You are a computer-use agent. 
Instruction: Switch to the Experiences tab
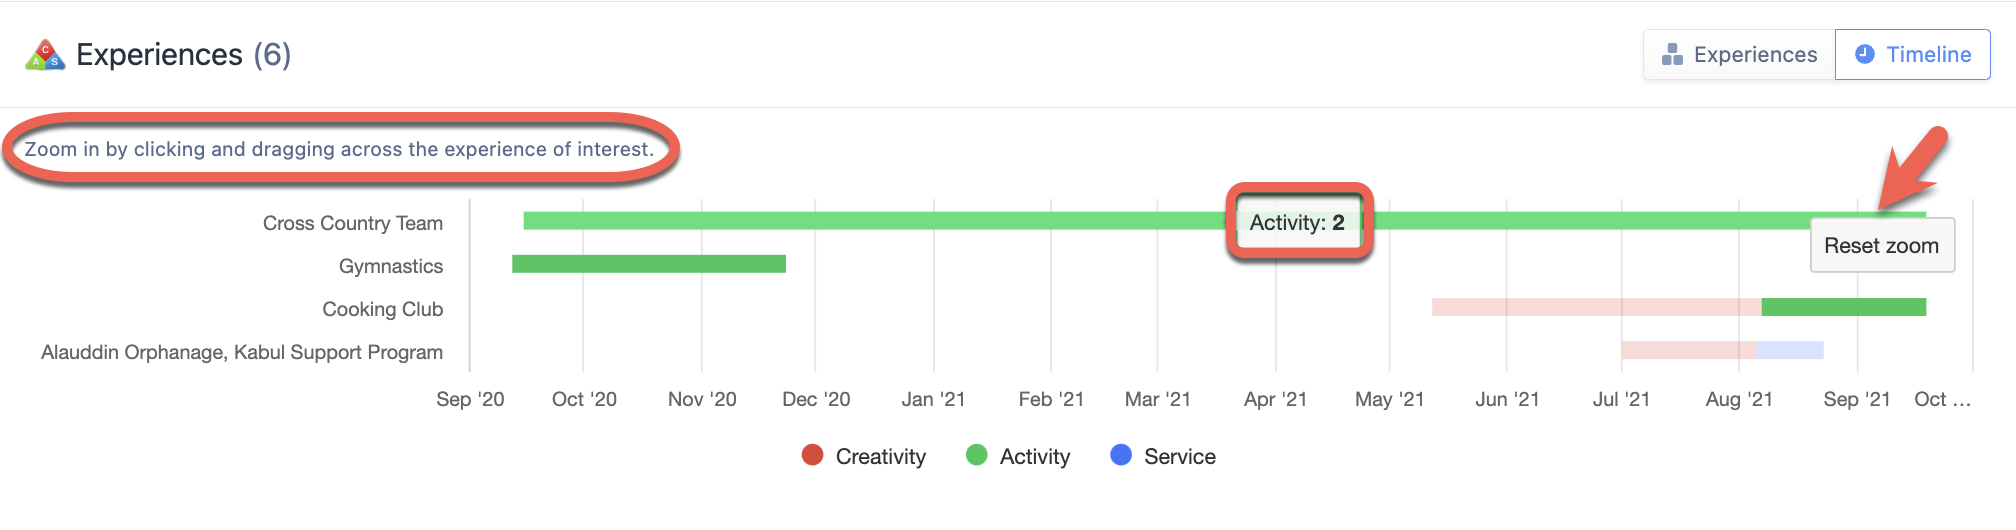(1739, 55)
